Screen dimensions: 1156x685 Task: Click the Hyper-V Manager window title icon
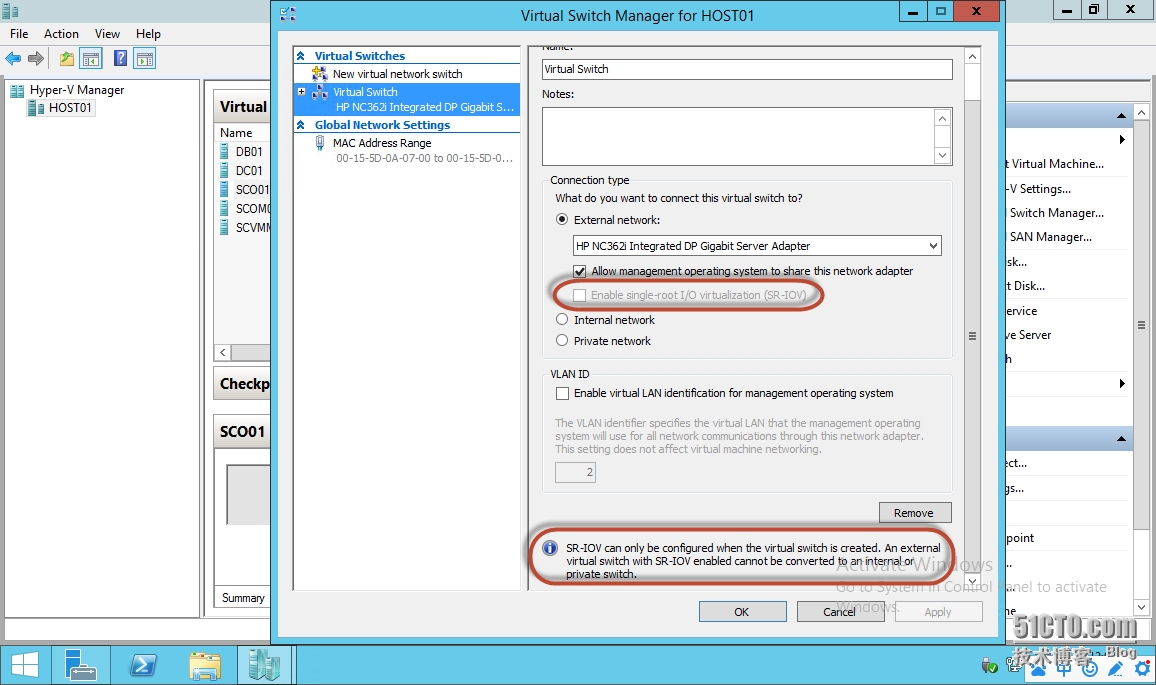10,11
